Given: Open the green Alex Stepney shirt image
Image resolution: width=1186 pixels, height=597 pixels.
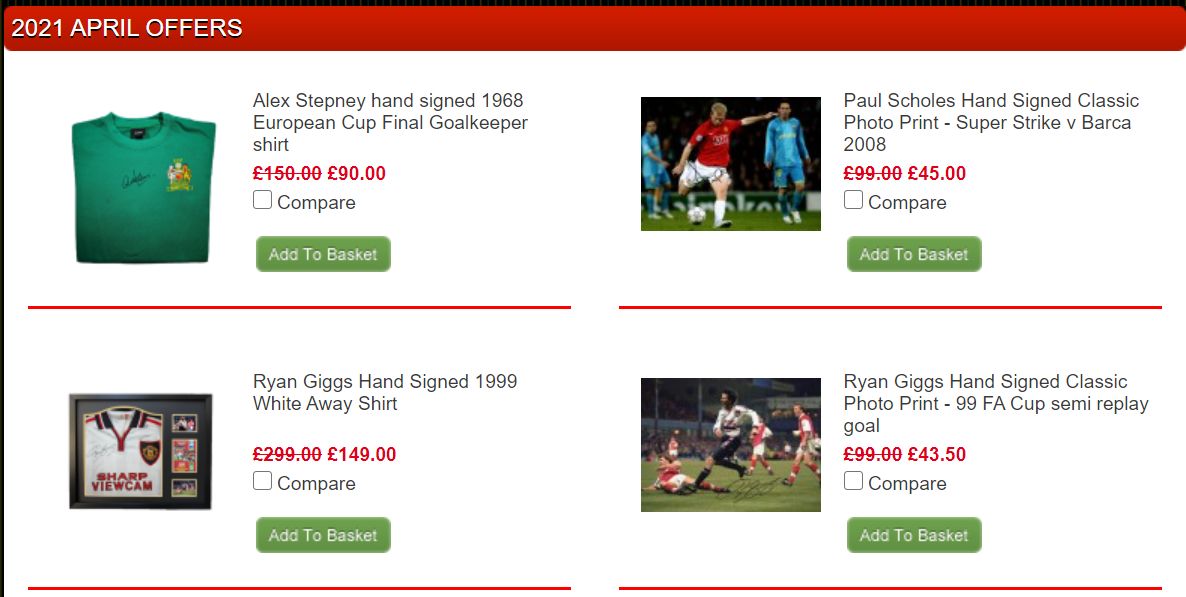Looking at the screenshot, I should pos(144,188).
